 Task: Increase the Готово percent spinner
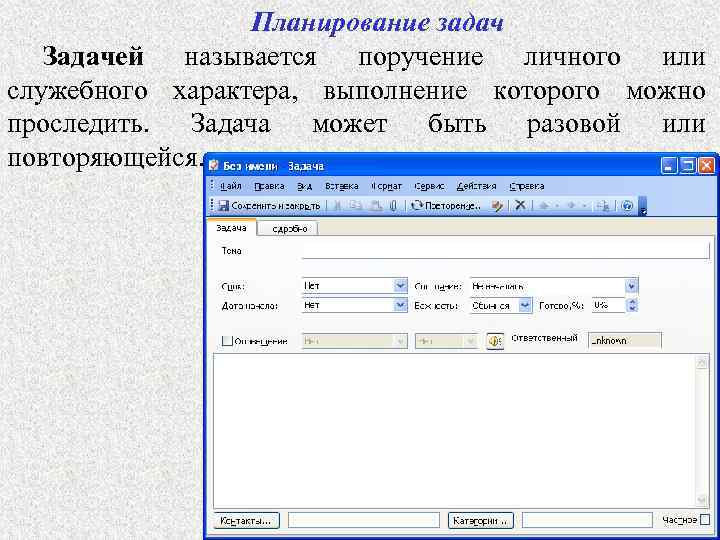pos(632,302)
